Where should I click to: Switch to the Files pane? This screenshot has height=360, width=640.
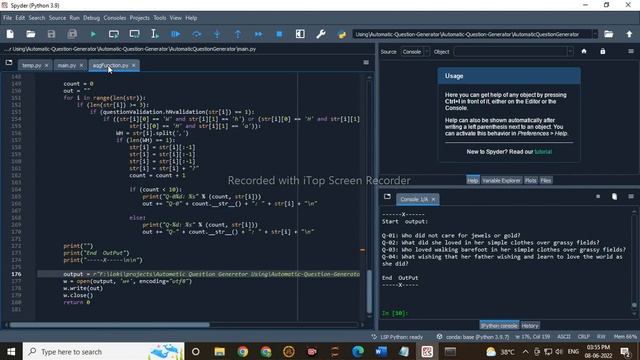pos(546,180)
